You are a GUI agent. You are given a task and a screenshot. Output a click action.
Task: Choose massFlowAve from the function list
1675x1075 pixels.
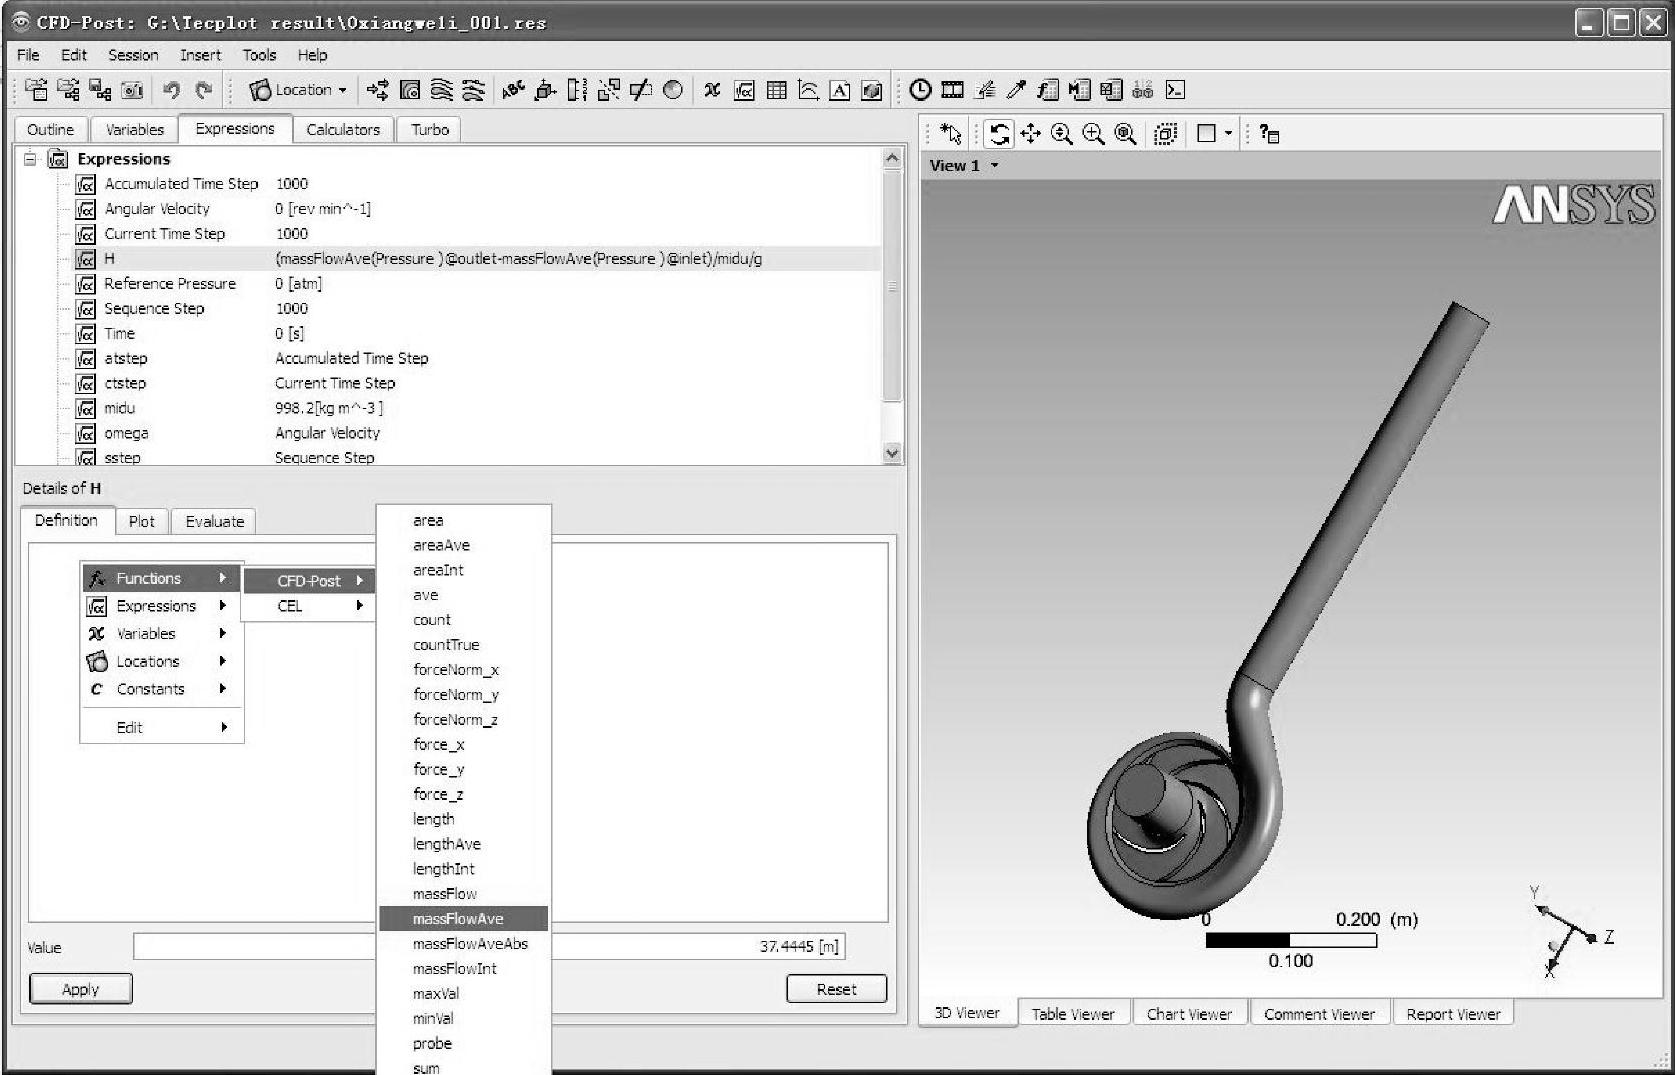click(463, 919)
